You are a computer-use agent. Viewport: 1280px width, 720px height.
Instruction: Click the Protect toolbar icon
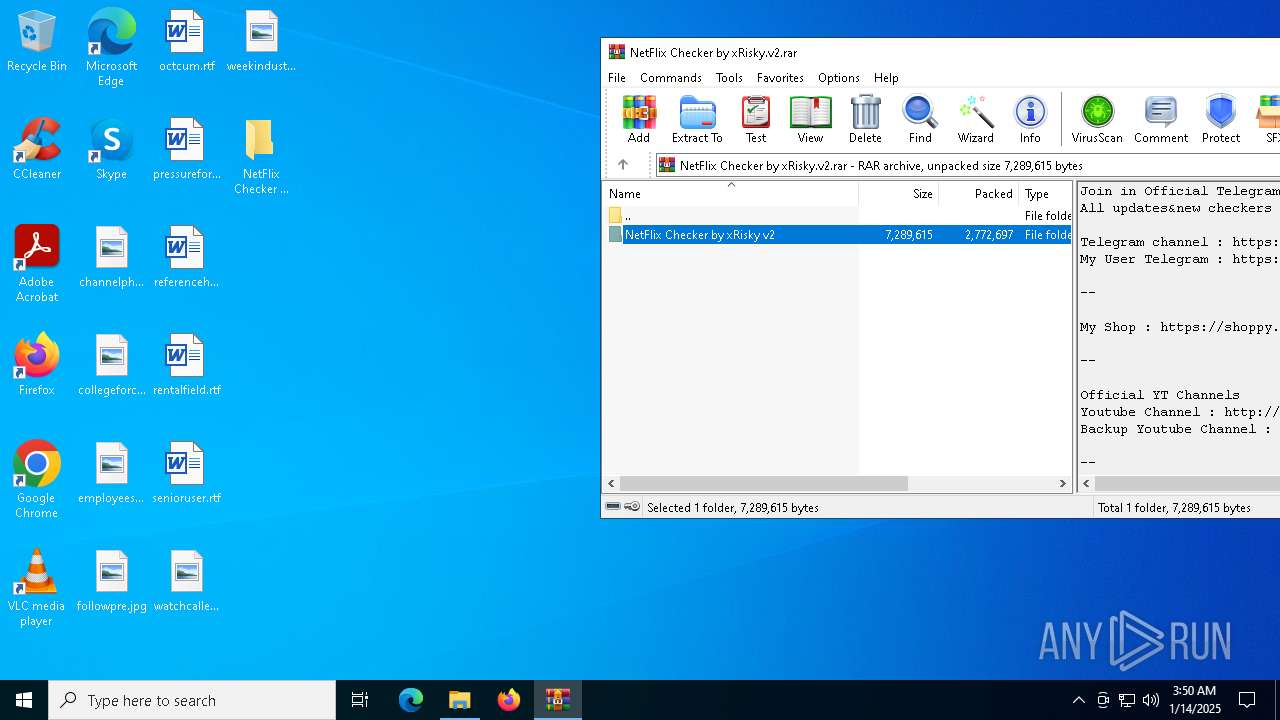coord(1221,119)
